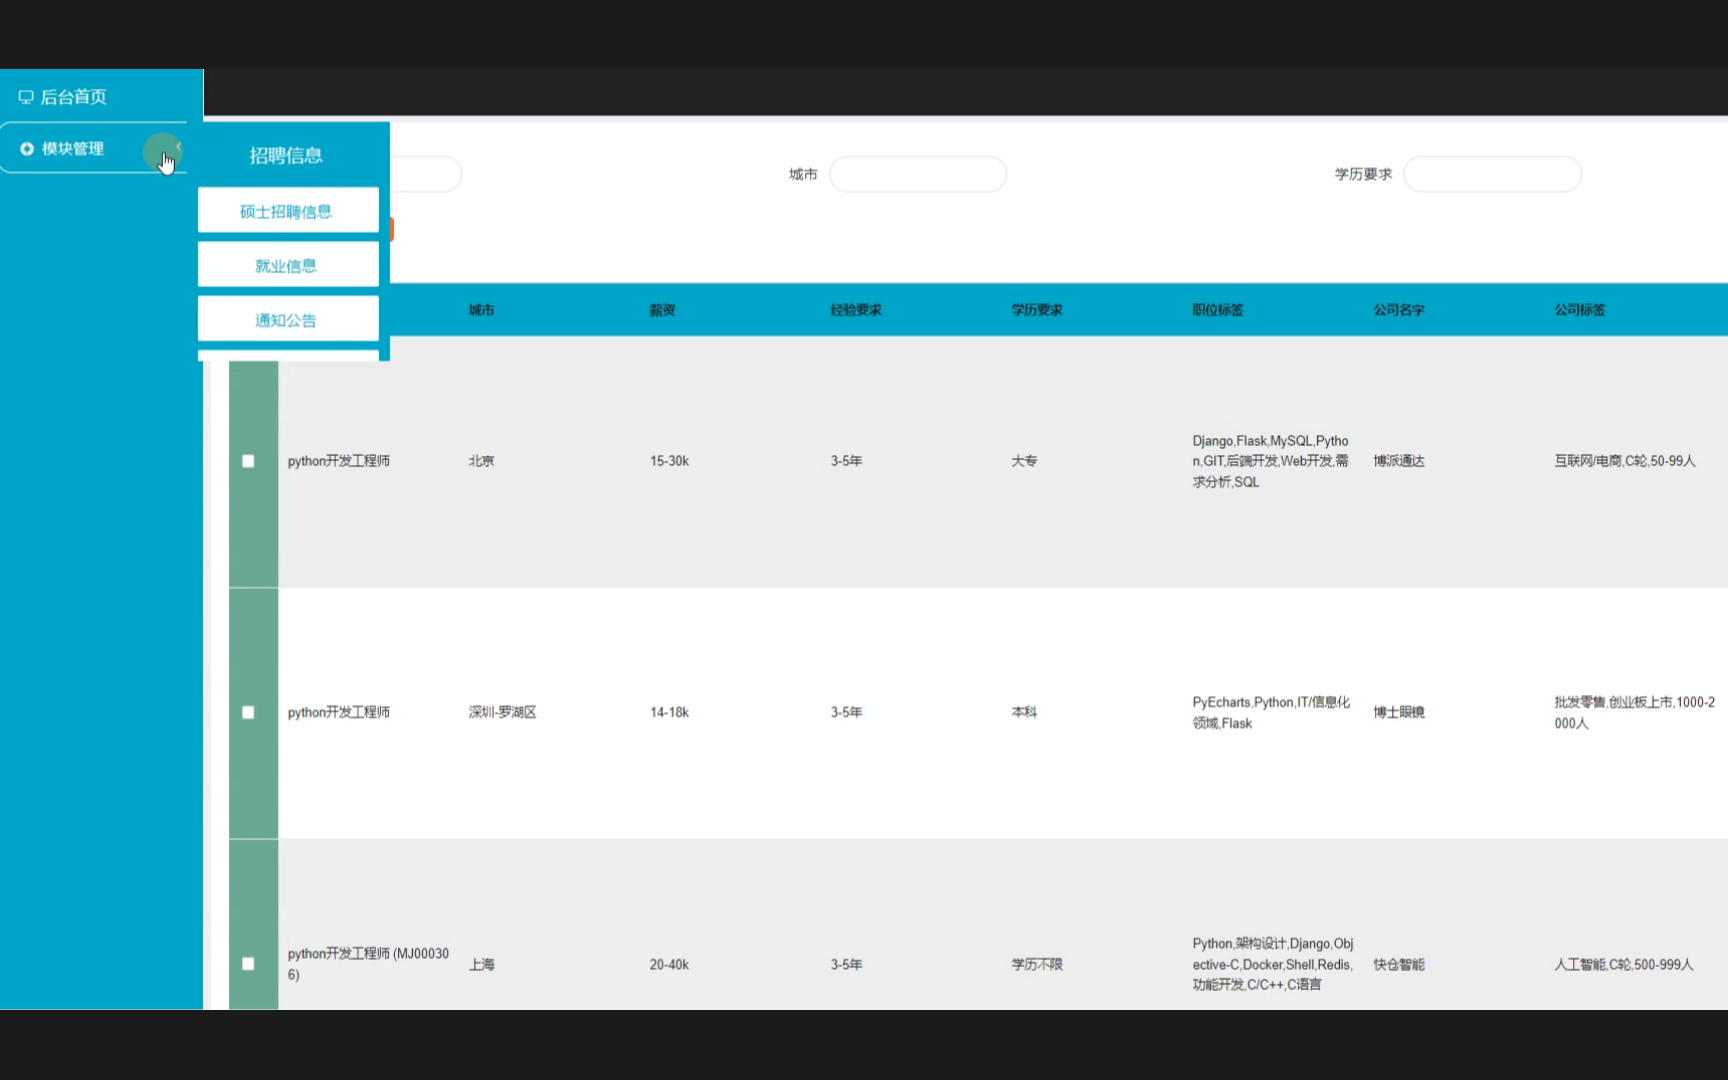Click the monitor icon beside 后台首页

(26, 97)
